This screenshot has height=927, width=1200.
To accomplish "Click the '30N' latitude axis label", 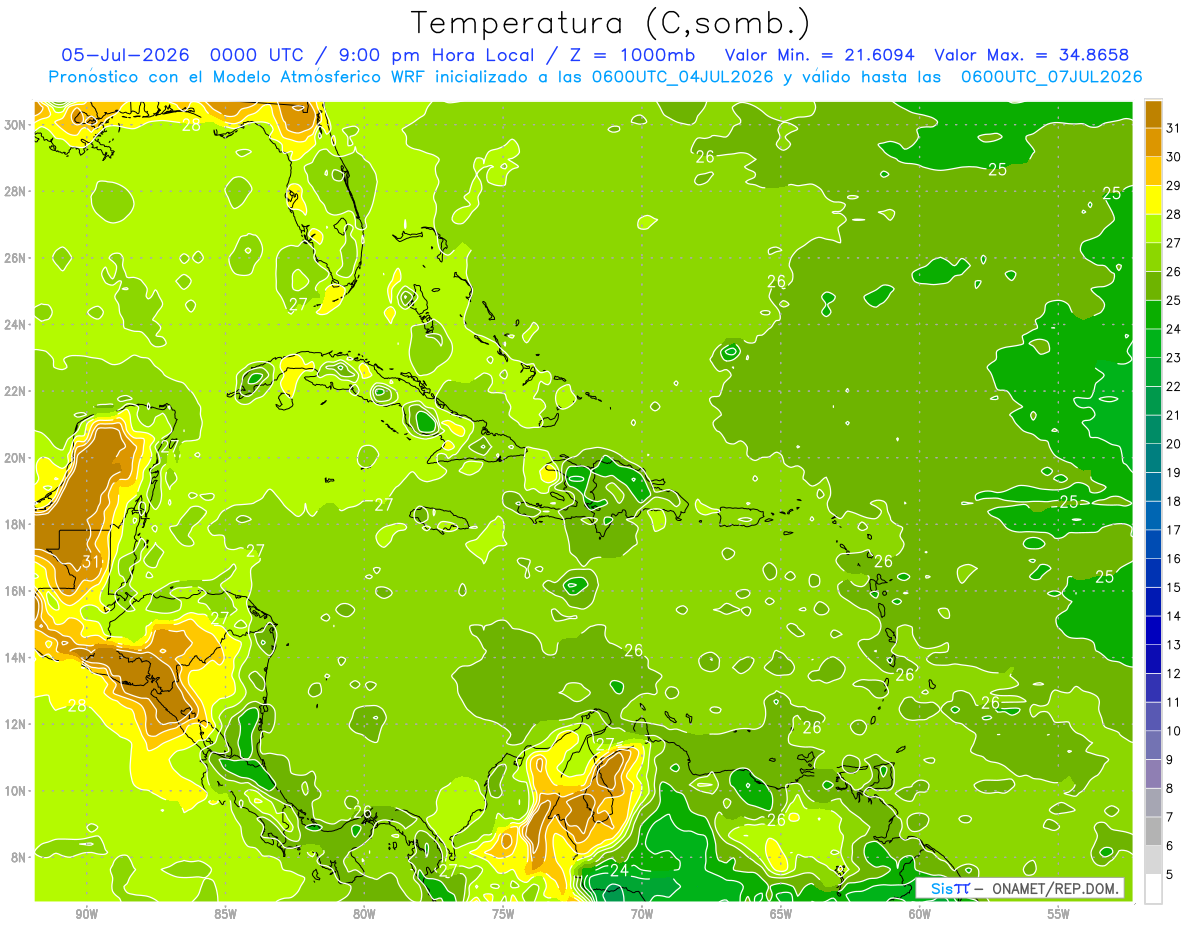I will pos(16,125).
